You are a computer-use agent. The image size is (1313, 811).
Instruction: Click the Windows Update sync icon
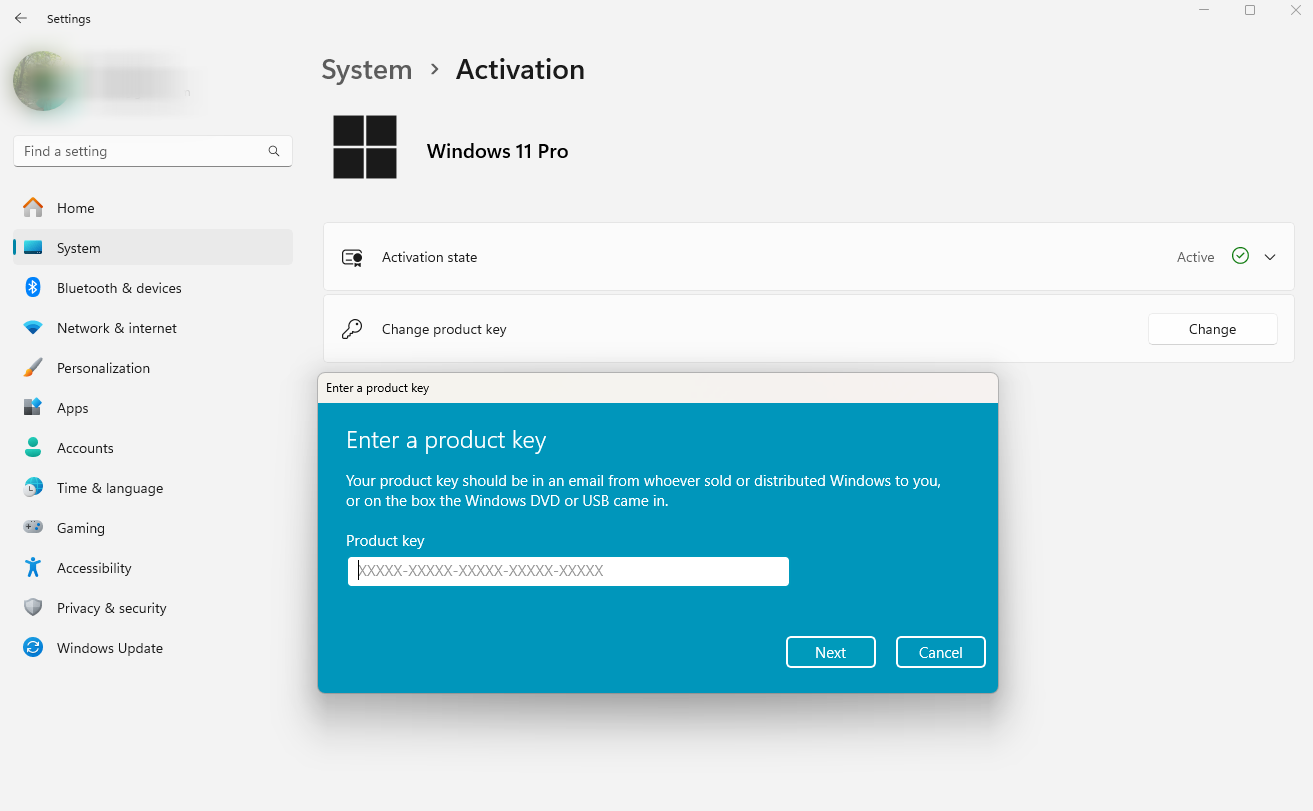click(x=33, y=648)
